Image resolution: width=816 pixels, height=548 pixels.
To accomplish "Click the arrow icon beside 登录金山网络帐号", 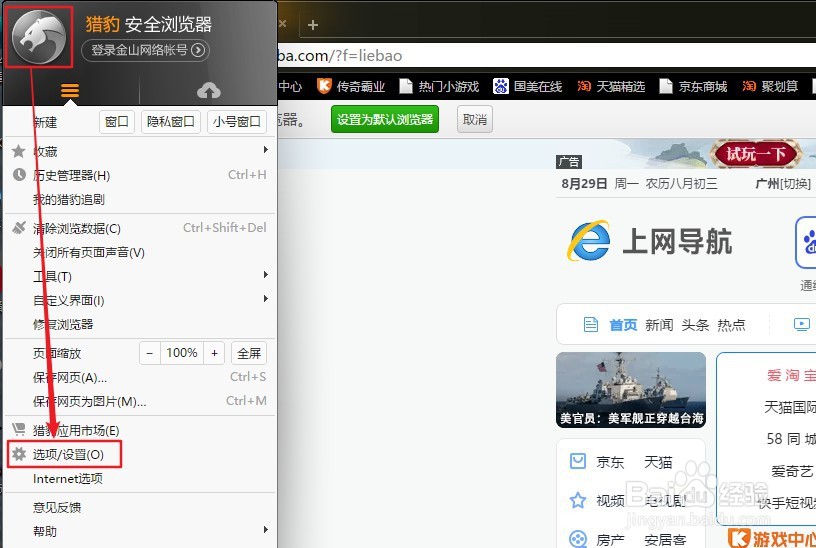I will [198, 50].
